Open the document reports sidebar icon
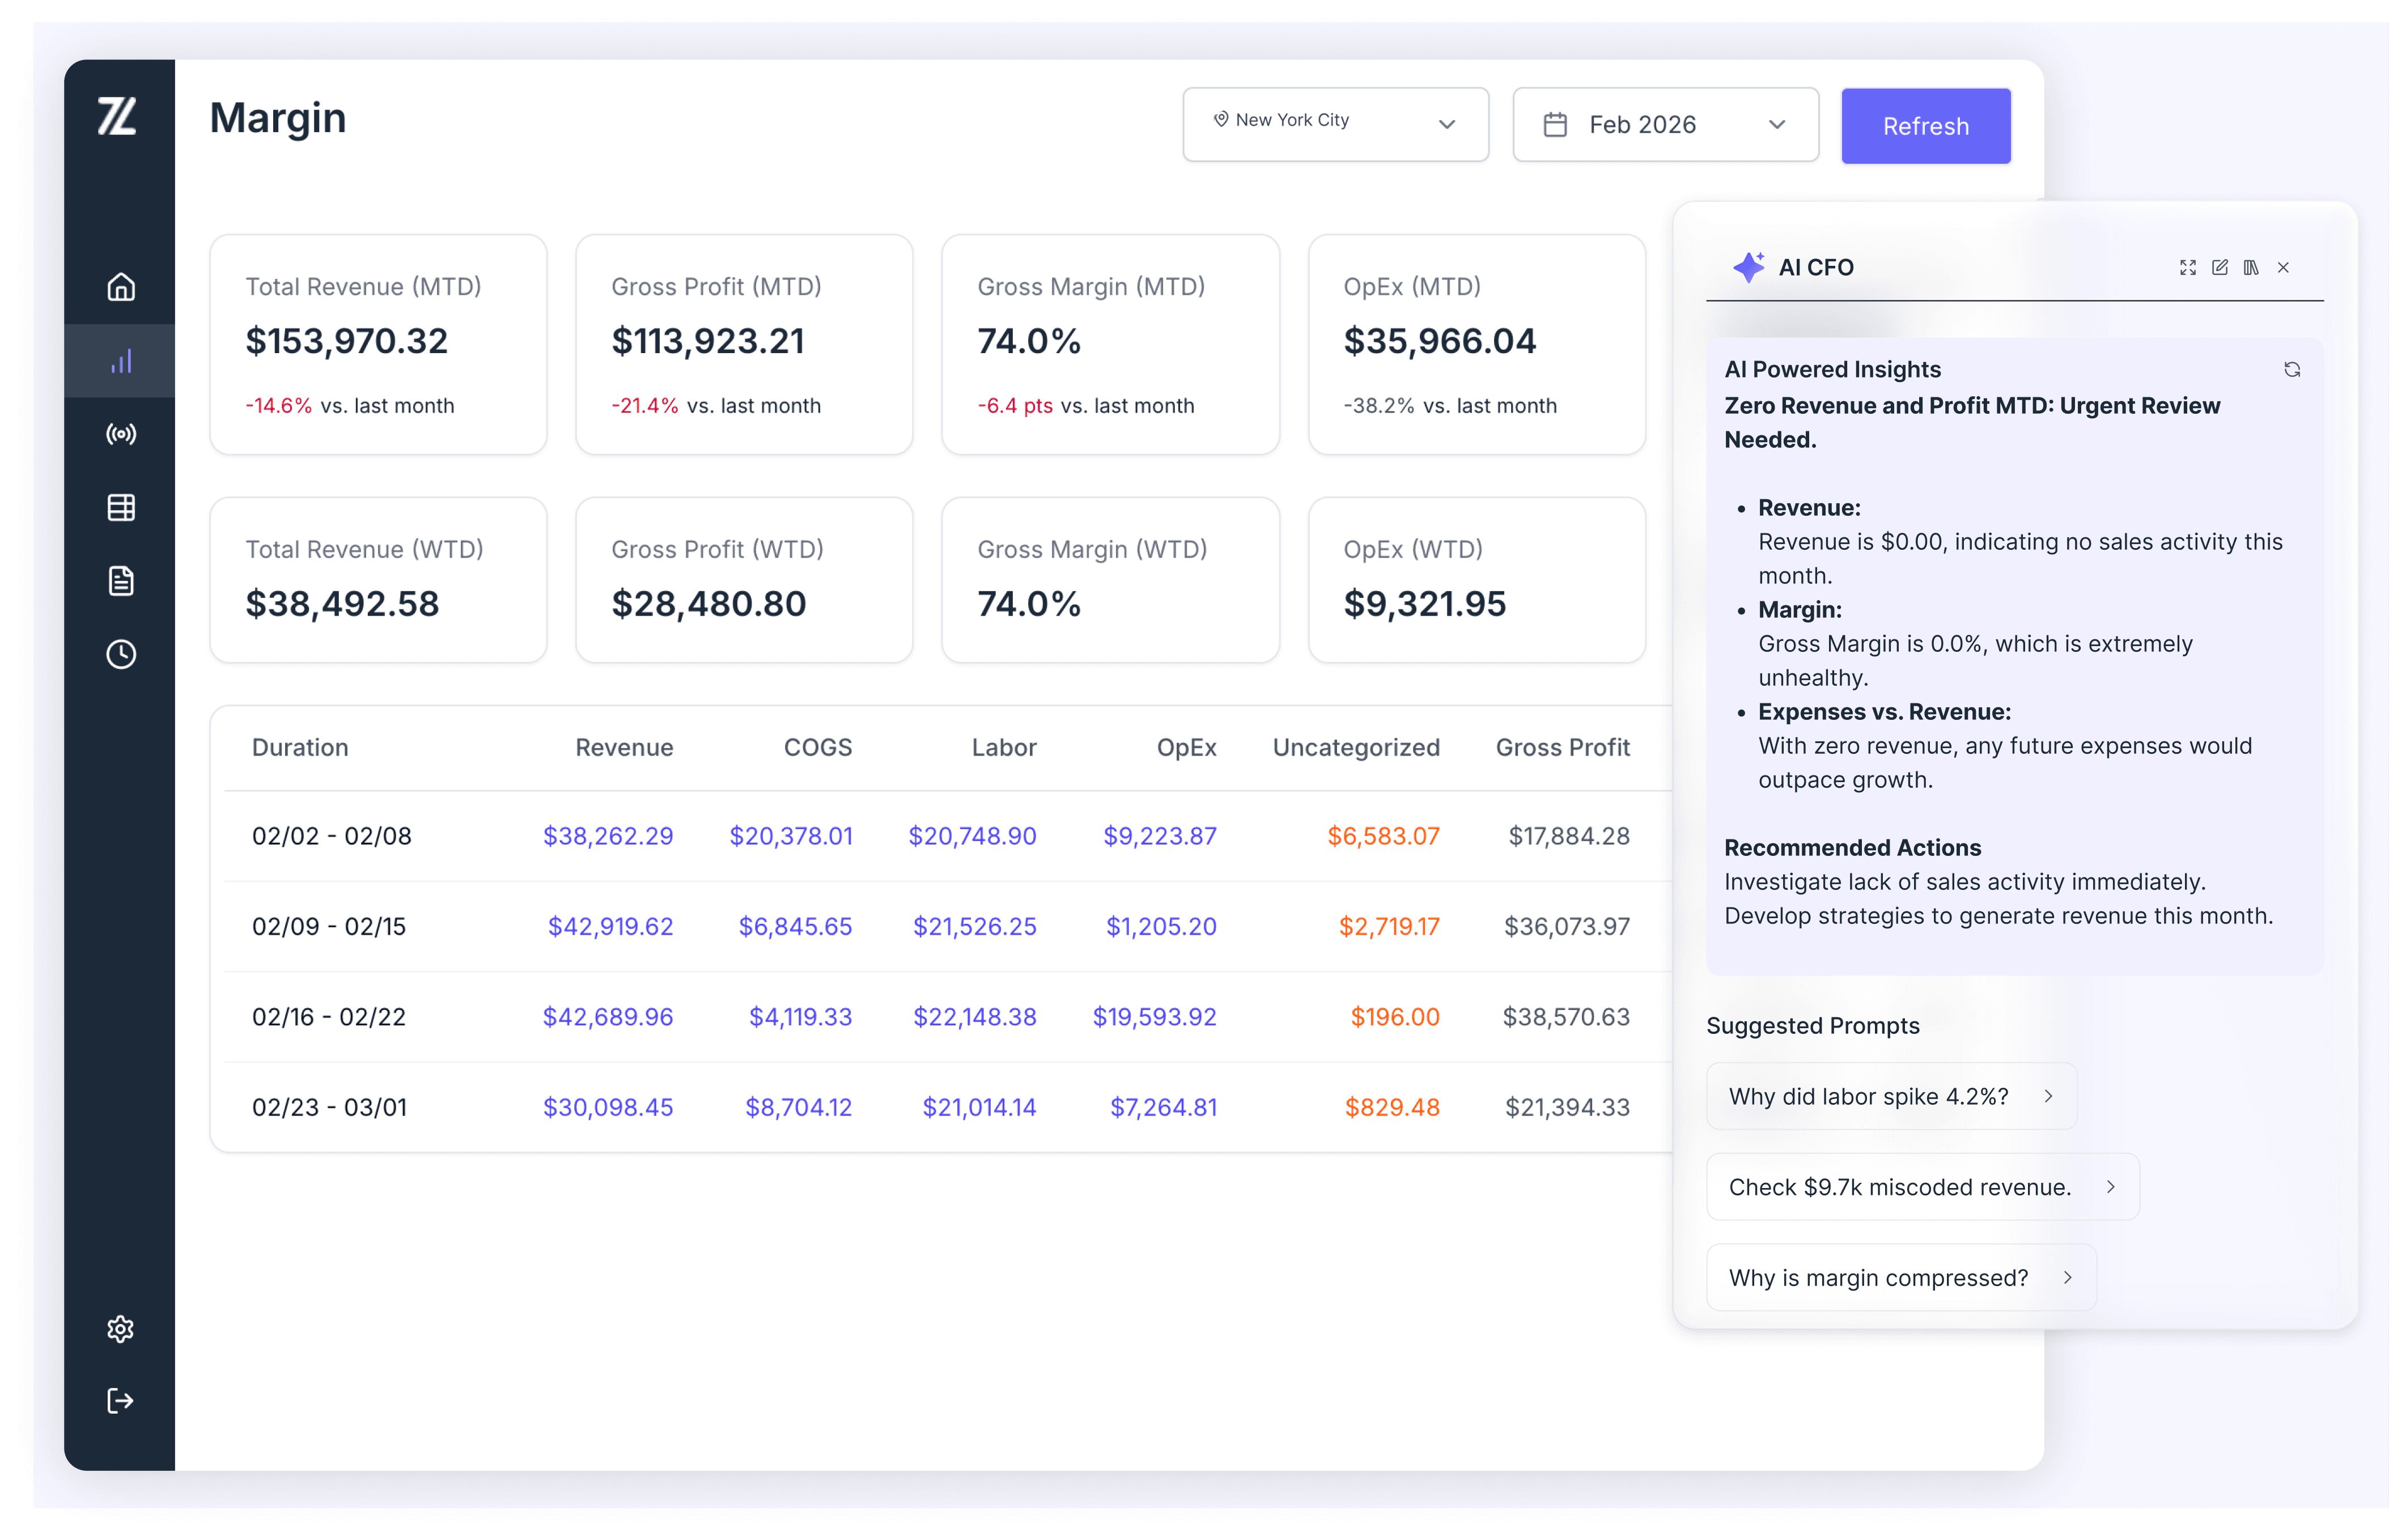Screen dimensions: 2389x1540 (121, 581)
